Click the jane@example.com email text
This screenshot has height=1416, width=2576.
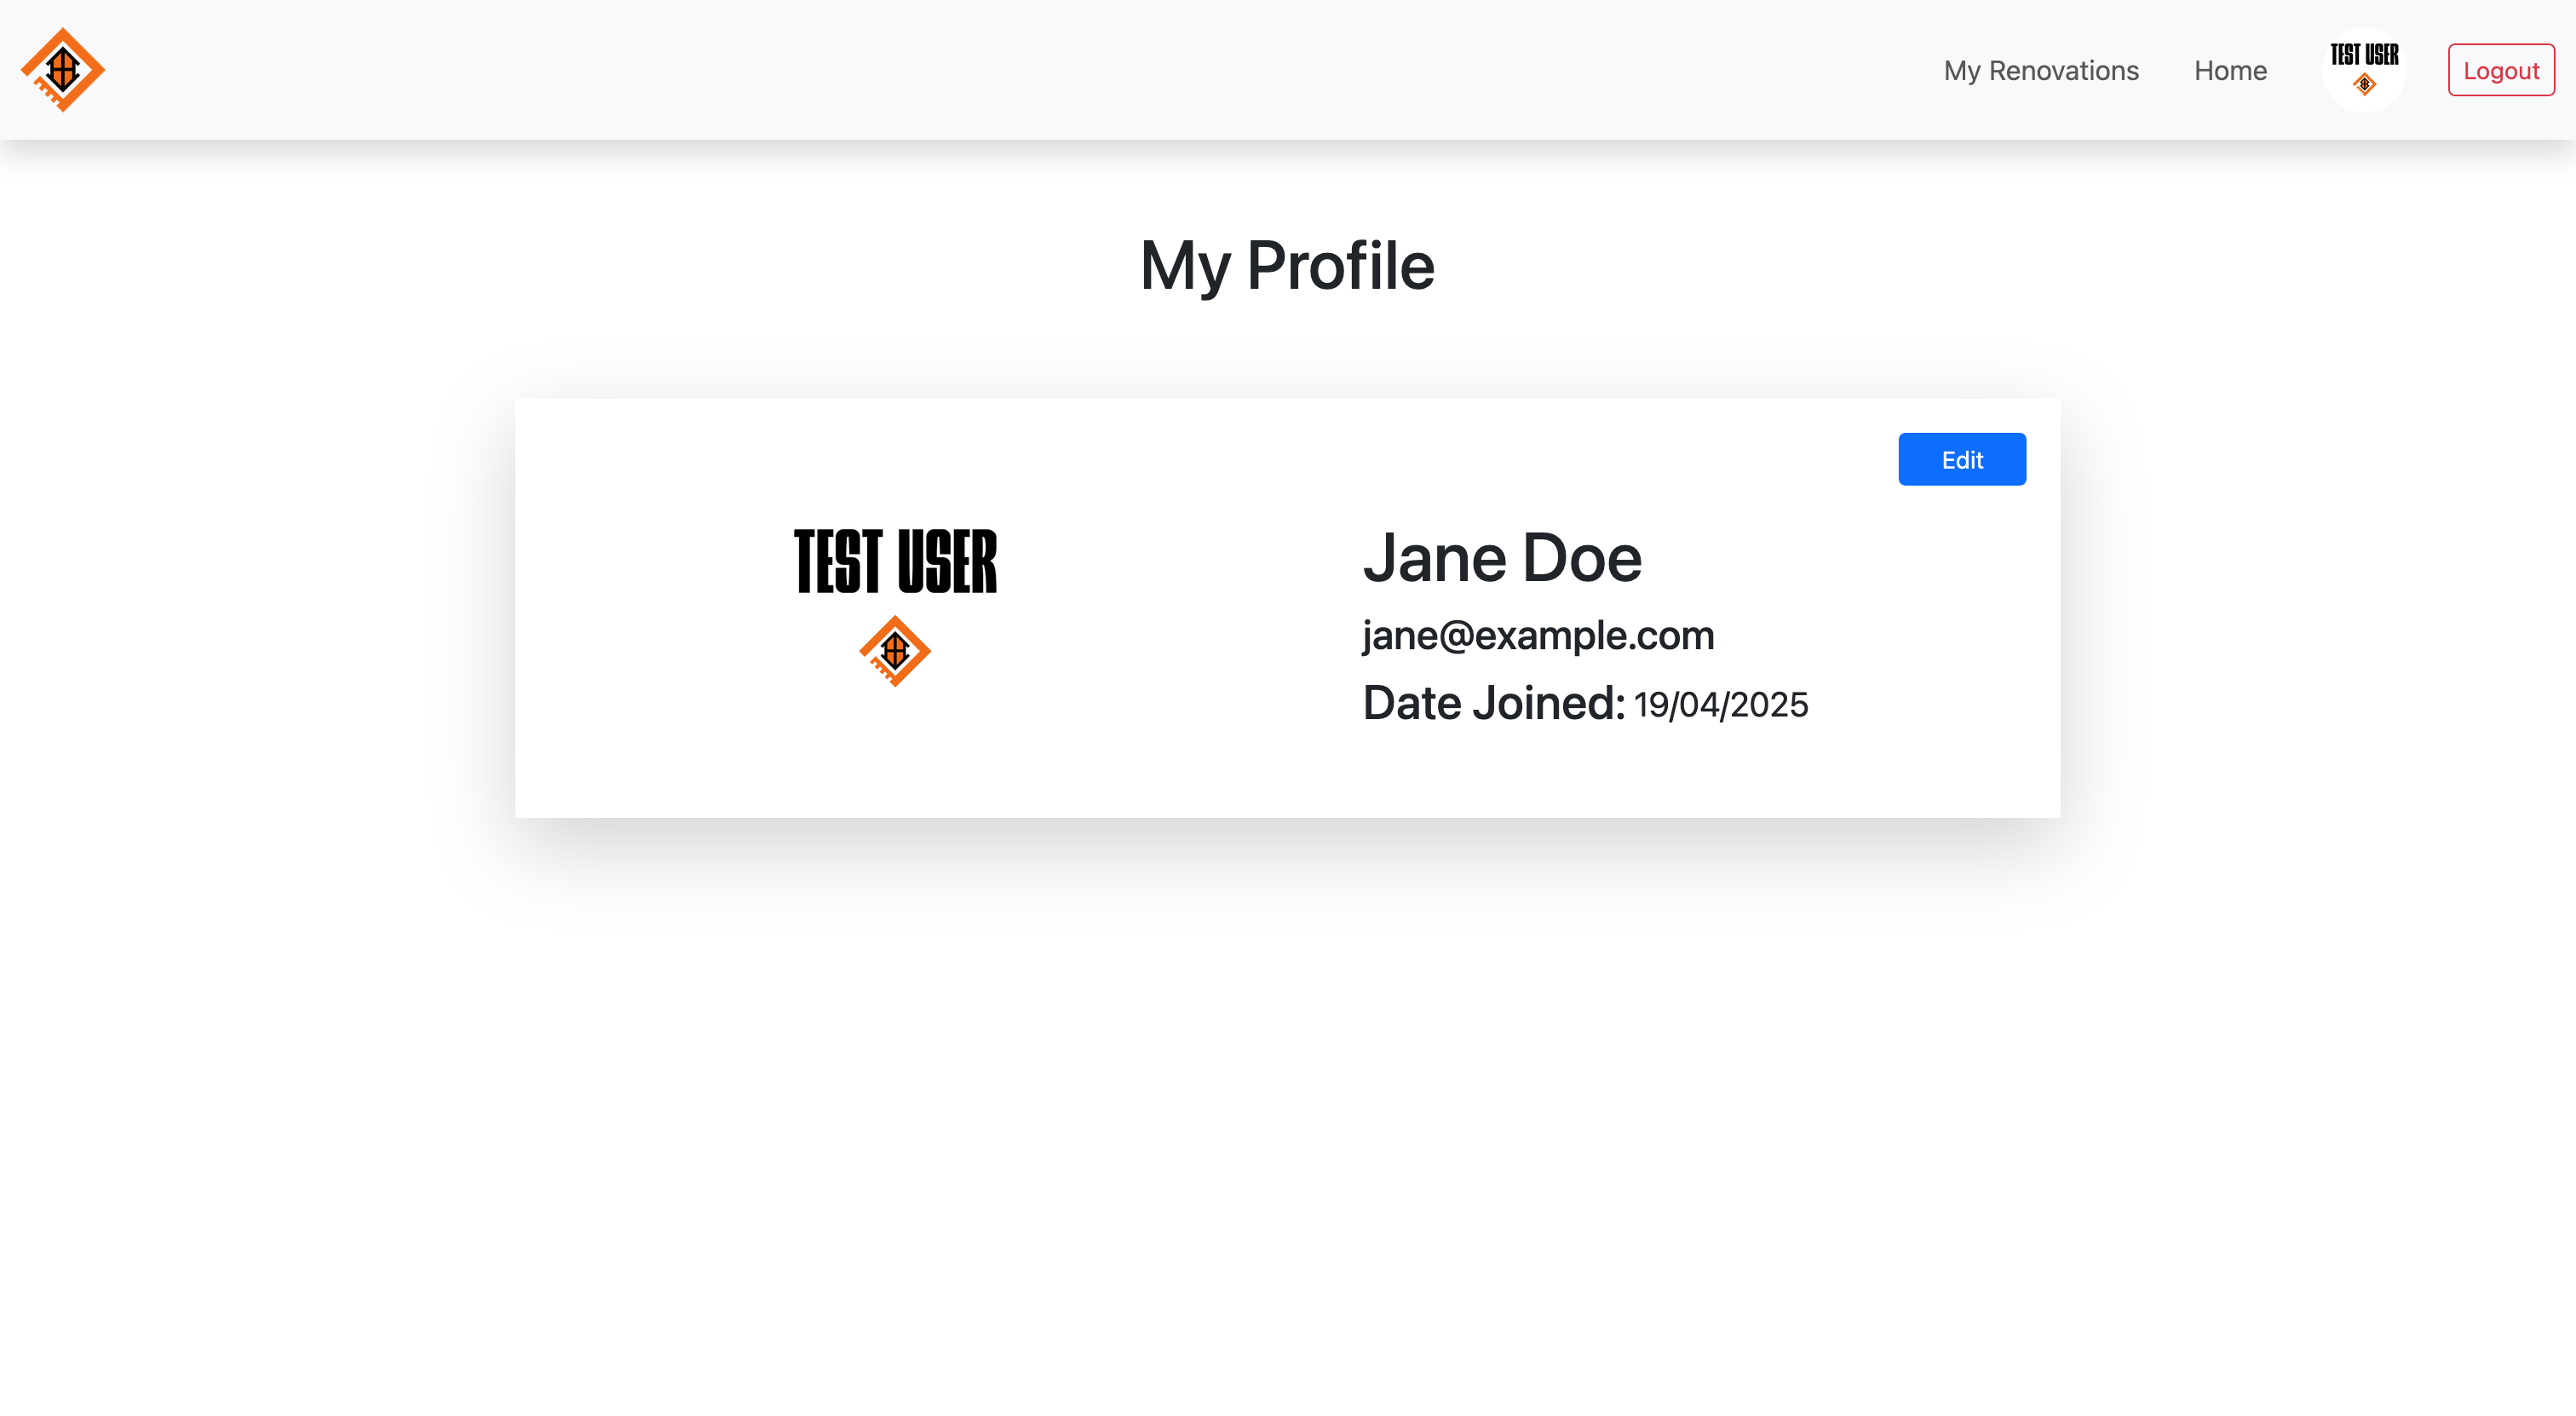(x=1538, y=636)
